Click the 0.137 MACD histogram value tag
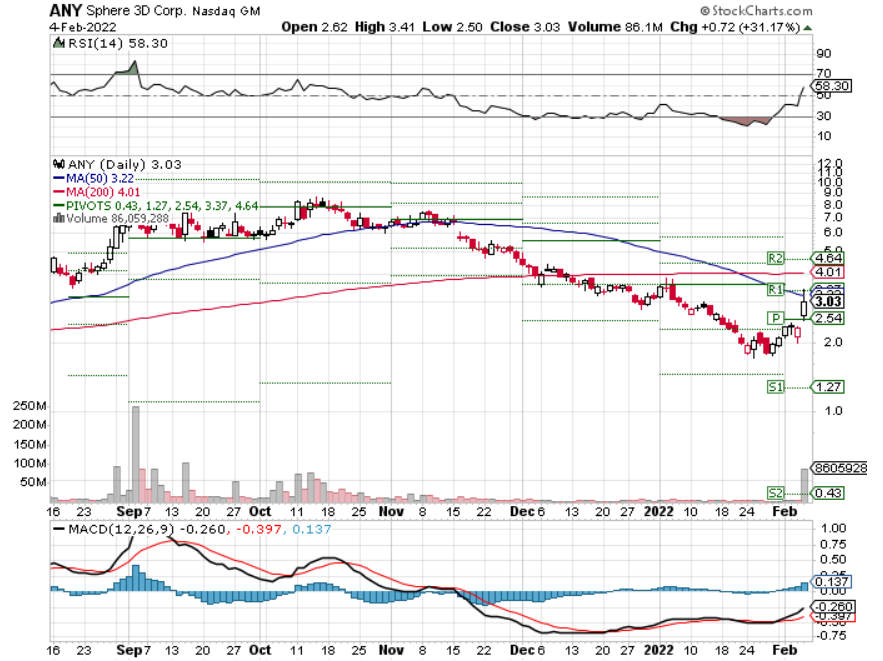Viewport: 883px width, 661px height. click(831, 581)
